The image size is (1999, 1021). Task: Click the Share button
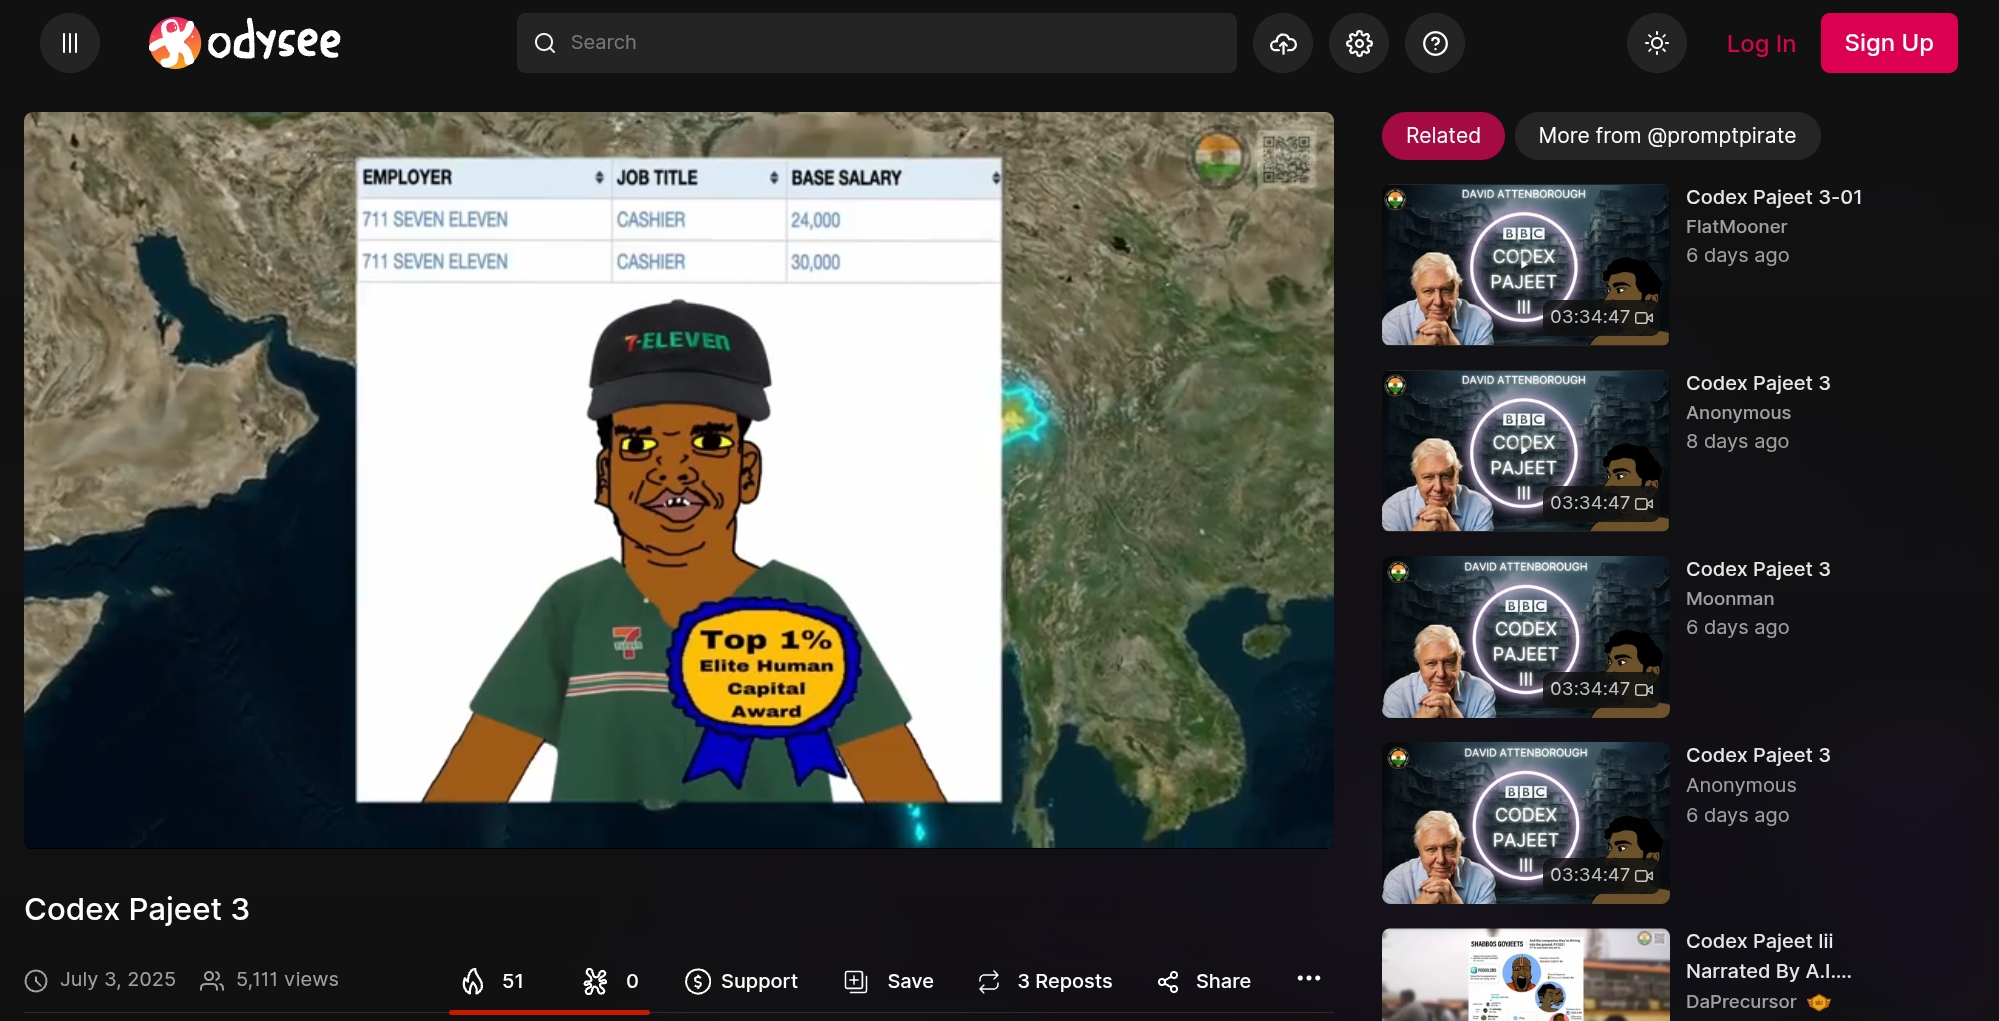click(1204, 981)
